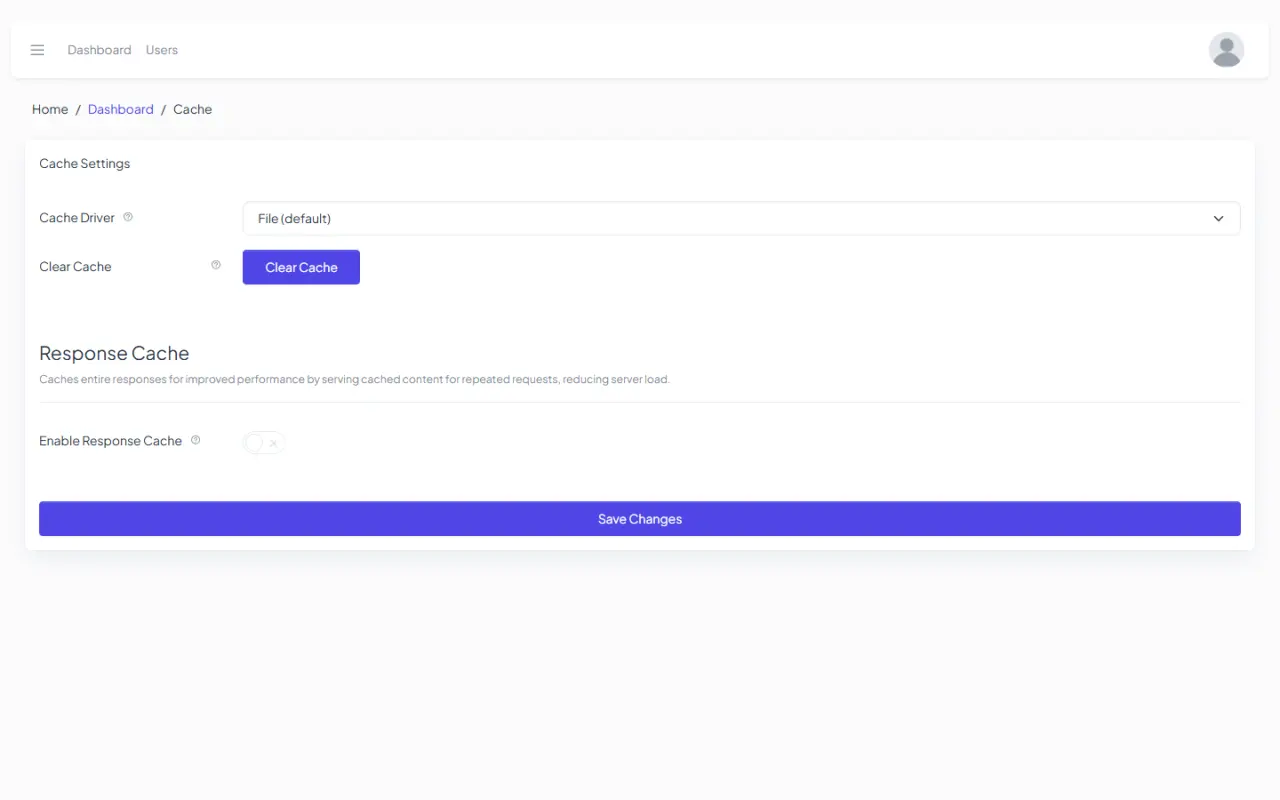Toggle the Enable Response Cache switch

pos(264,442)
